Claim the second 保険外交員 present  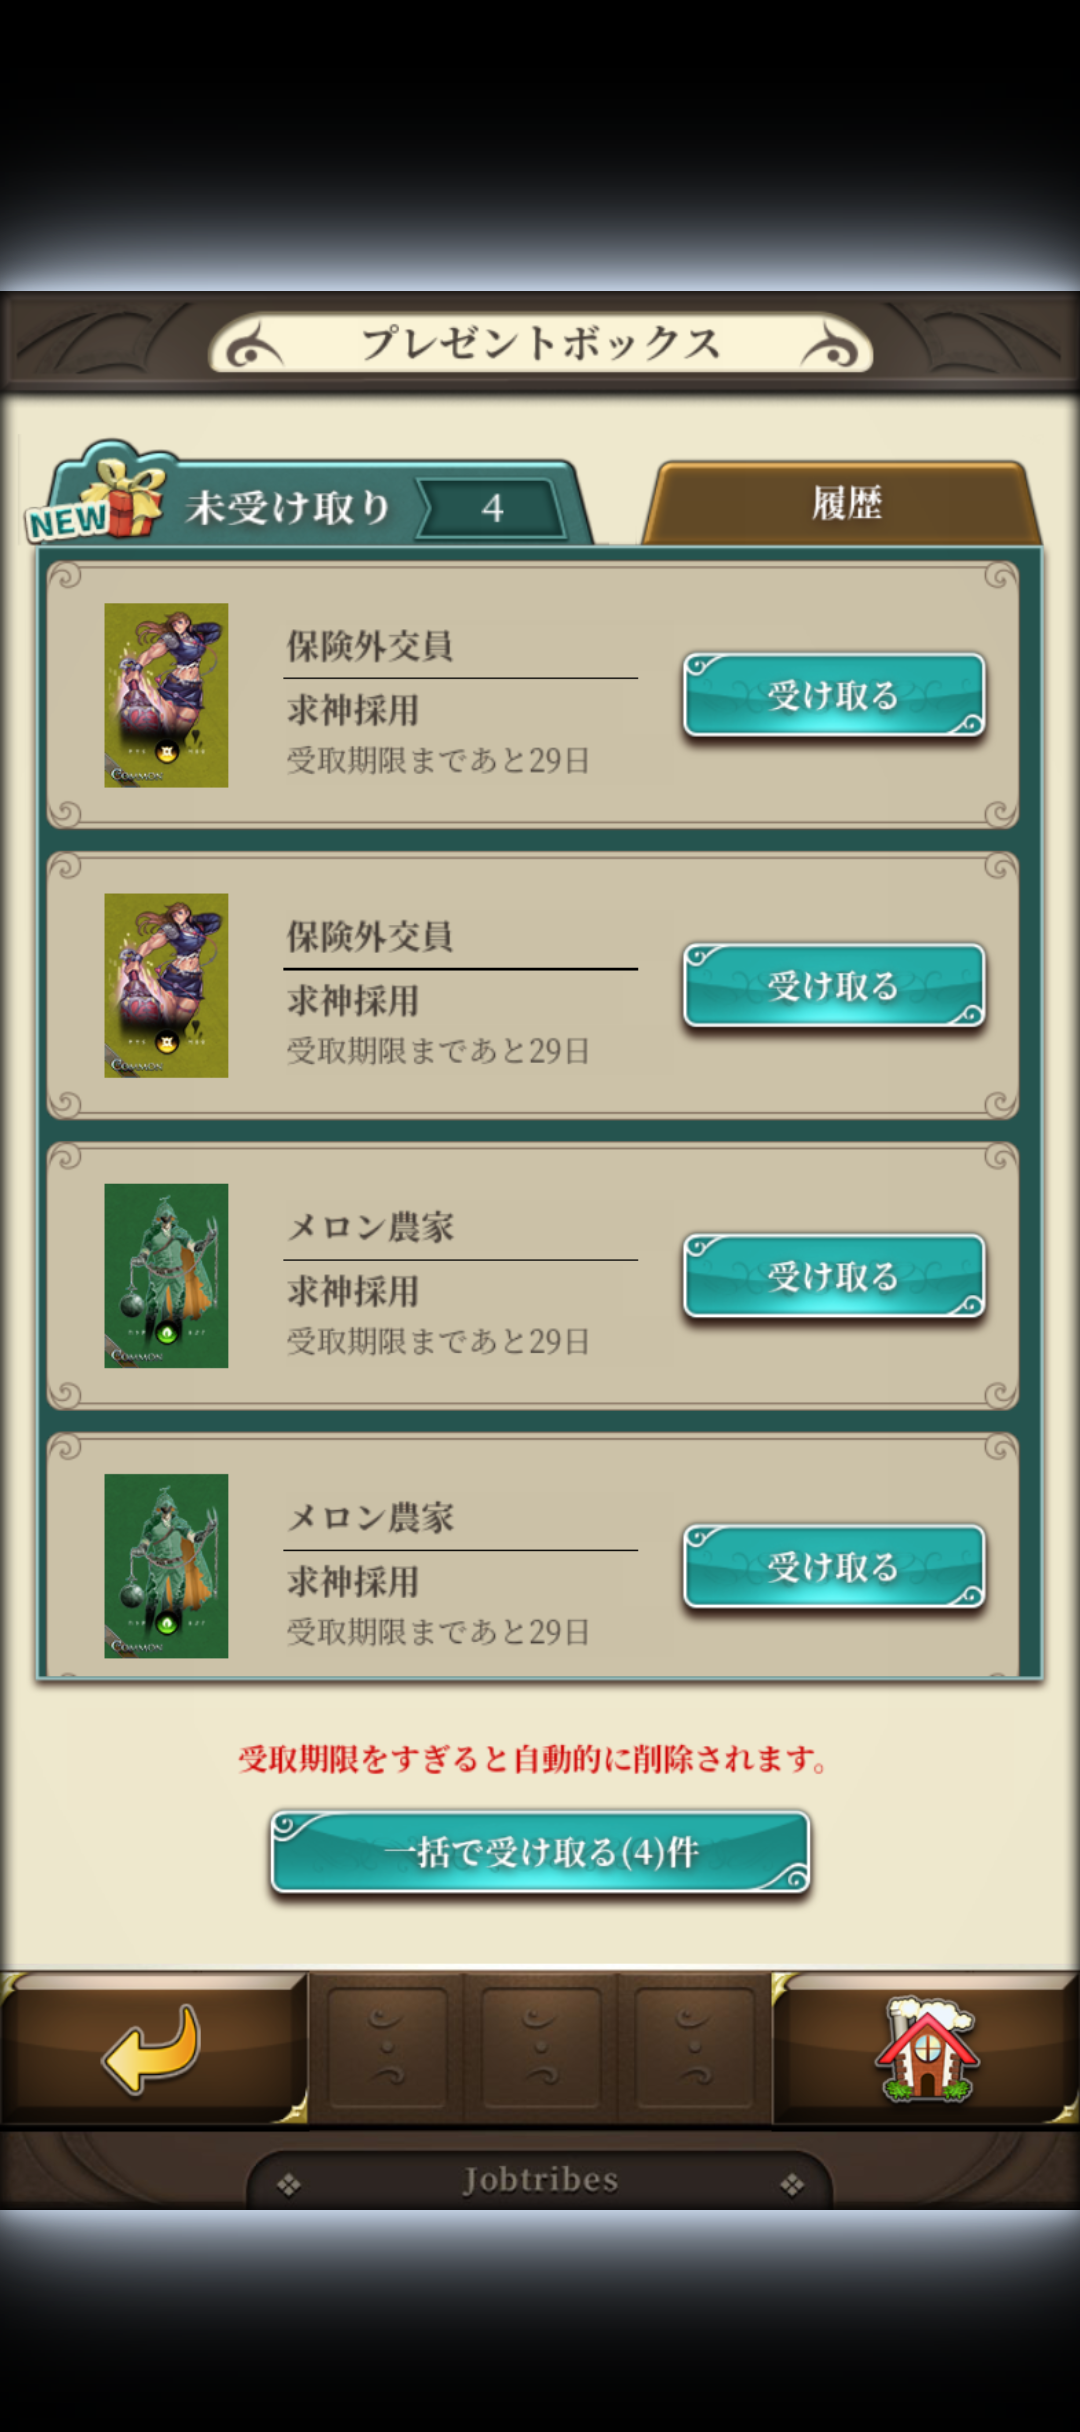coord(834,986)
